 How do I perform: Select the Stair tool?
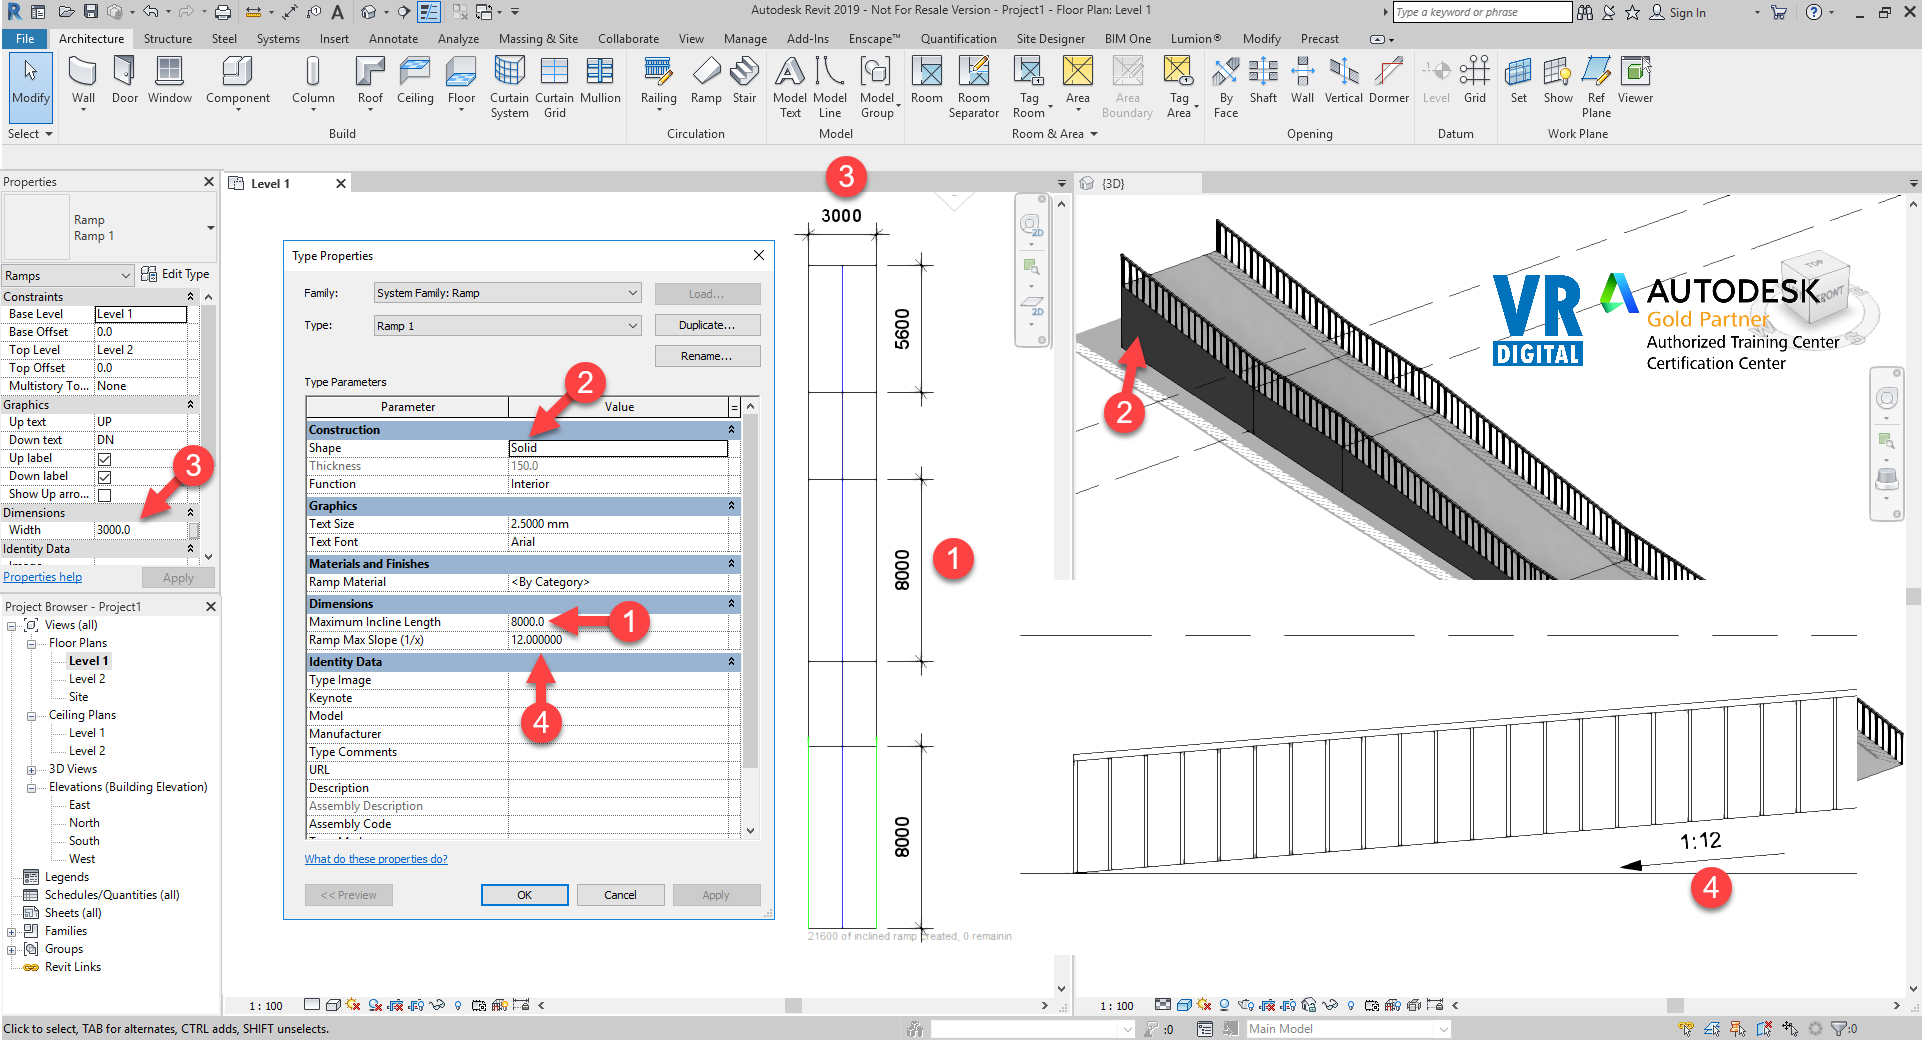click(744, 80)
